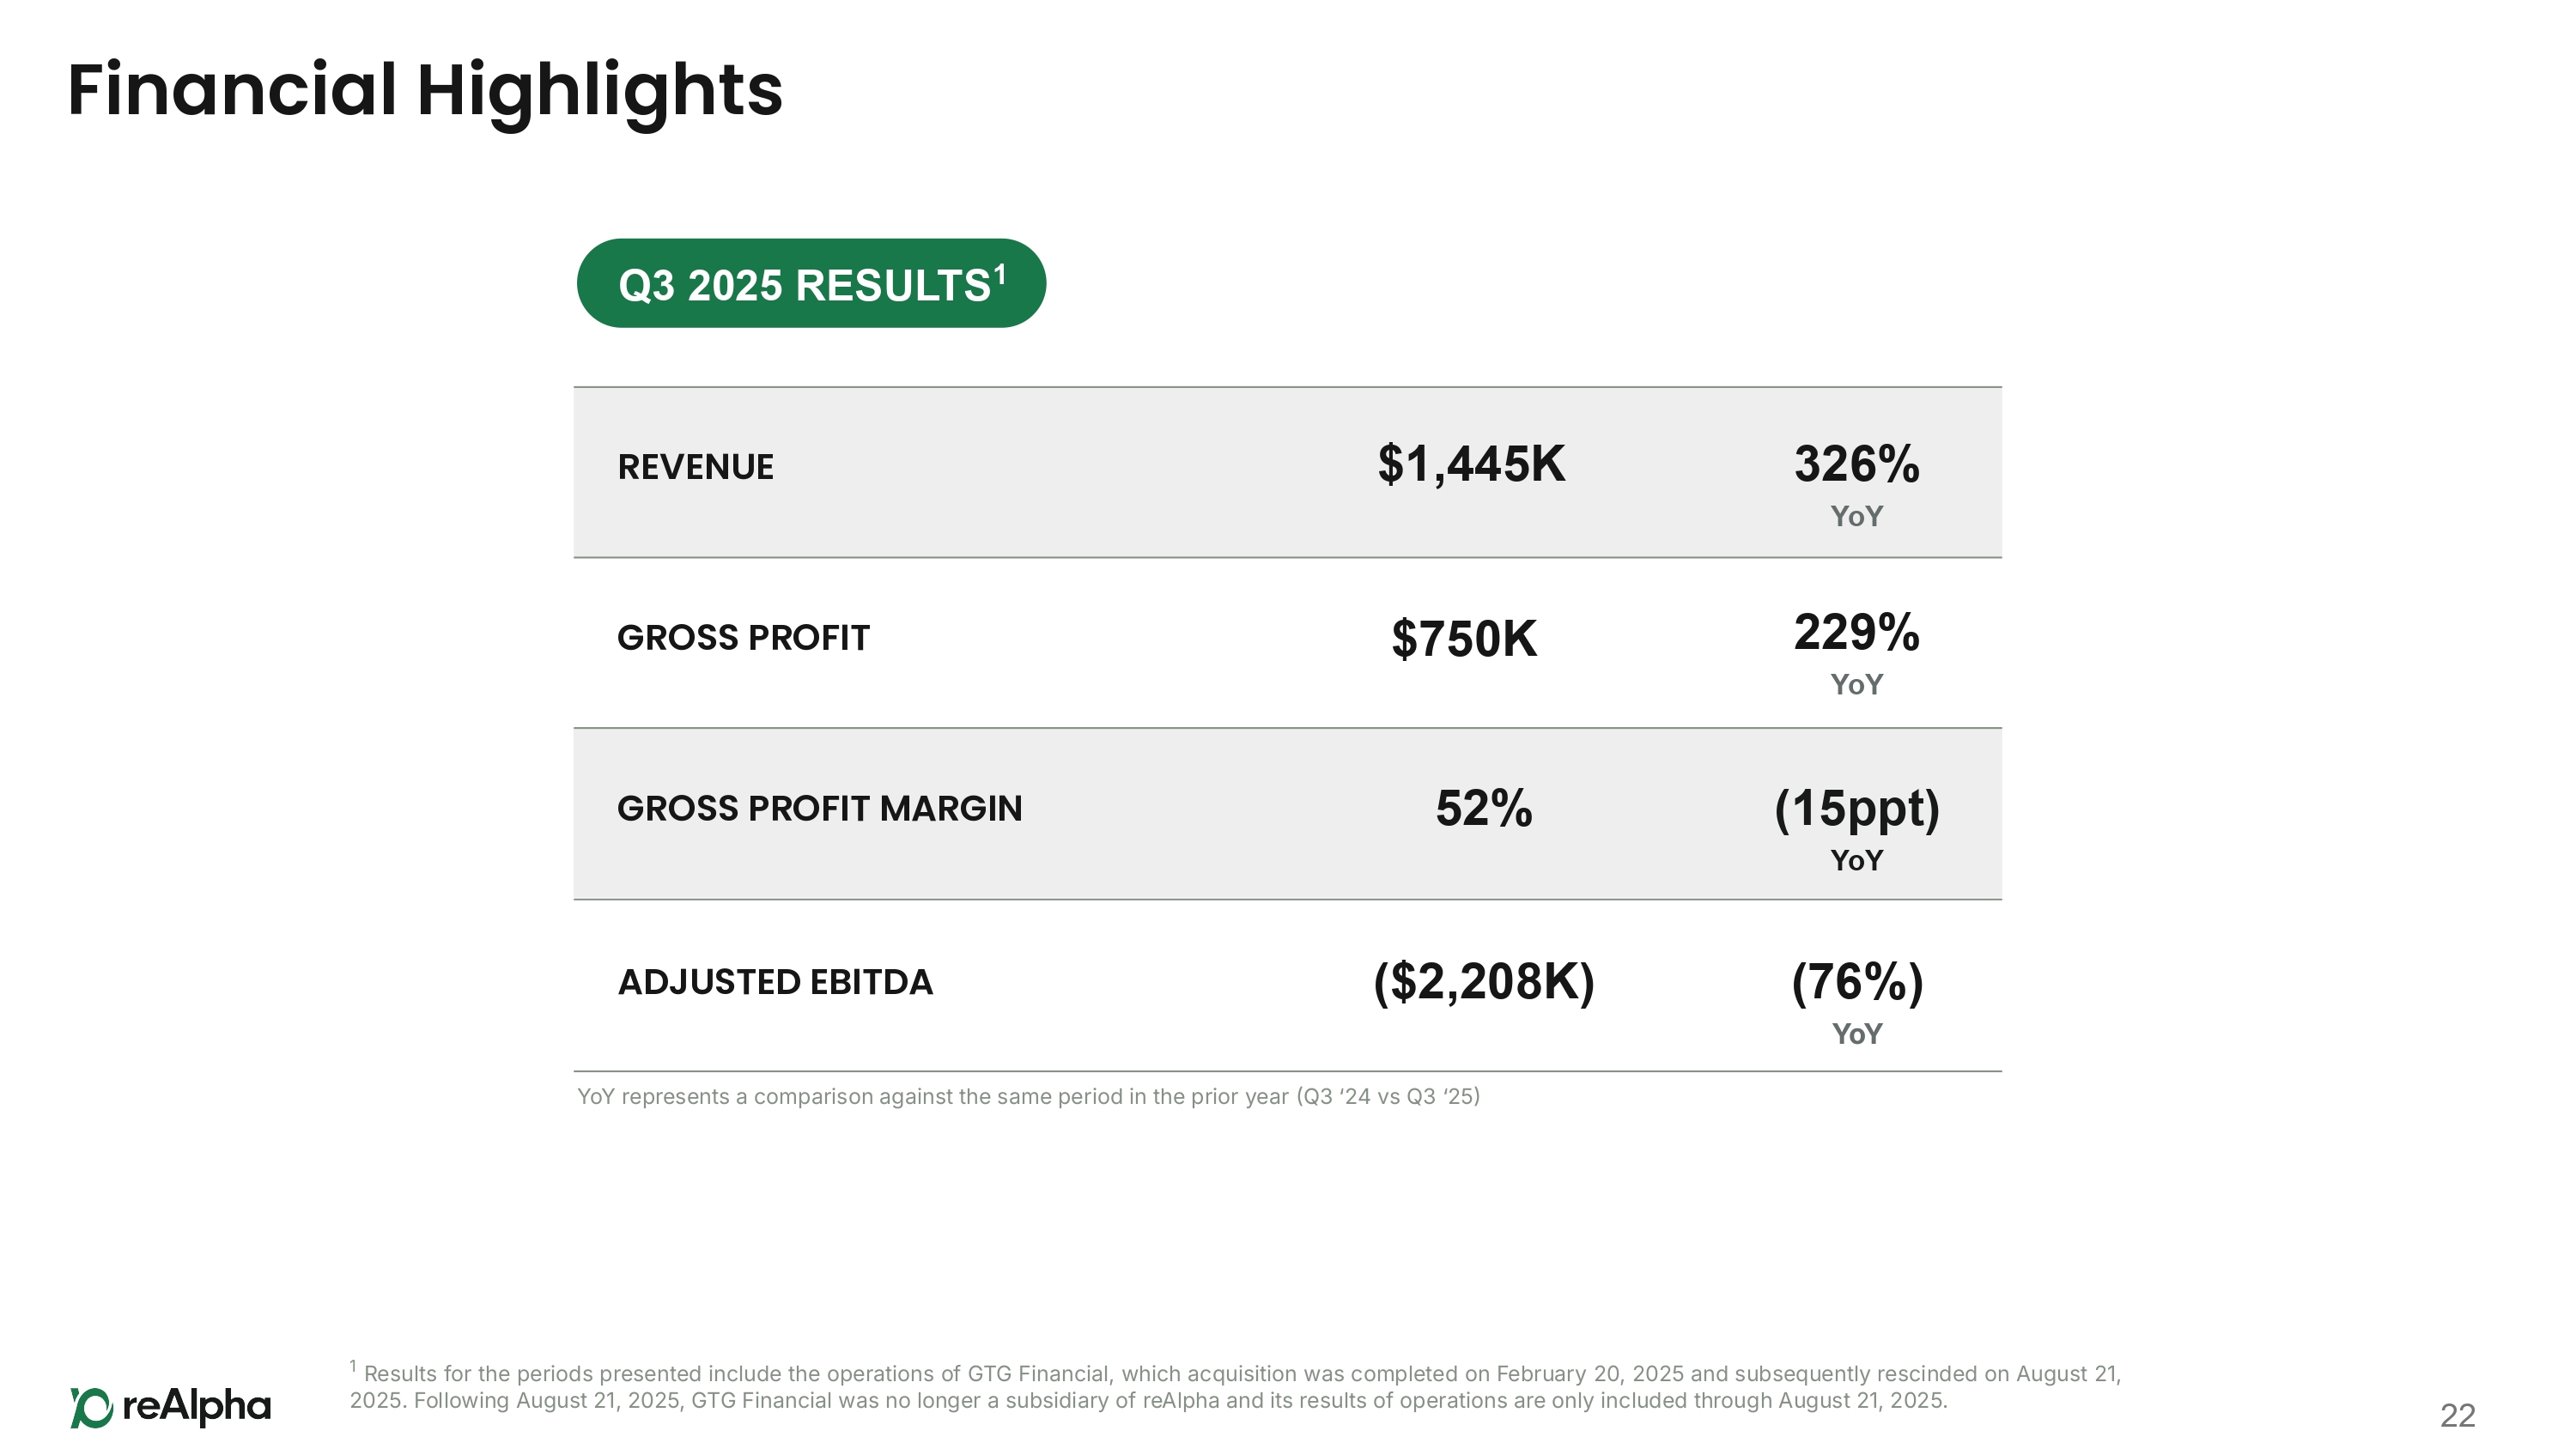
Task: Select the ADJUSTED EBITDA row label
Action: point(775,982)
